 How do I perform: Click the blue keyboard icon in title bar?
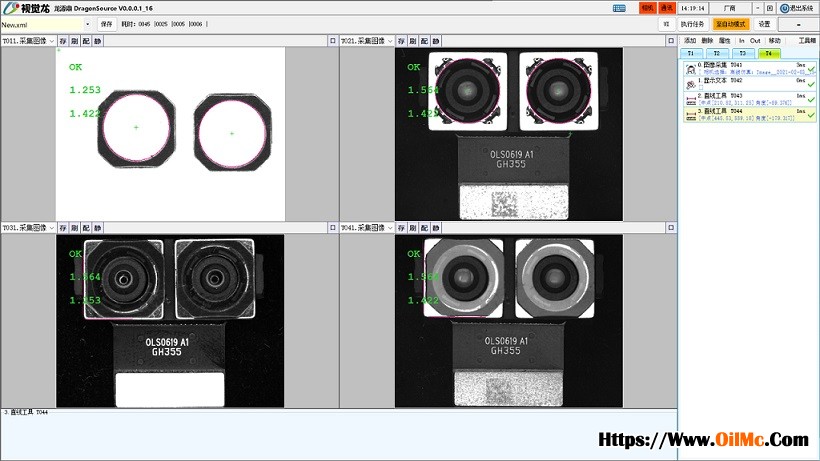pos(619,8)
